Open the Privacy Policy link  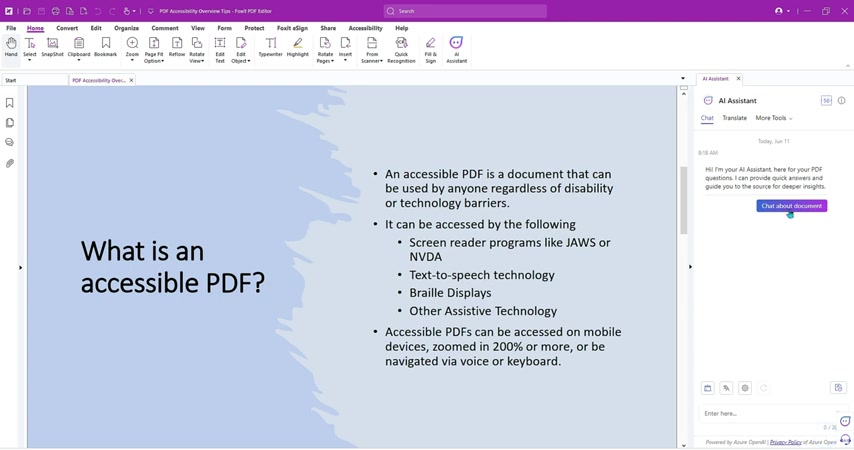(785, 442)
